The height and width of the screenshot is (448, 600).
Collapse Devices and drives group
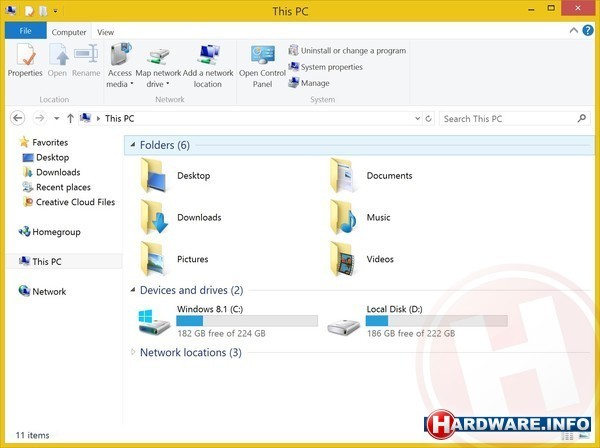(133, 290)
